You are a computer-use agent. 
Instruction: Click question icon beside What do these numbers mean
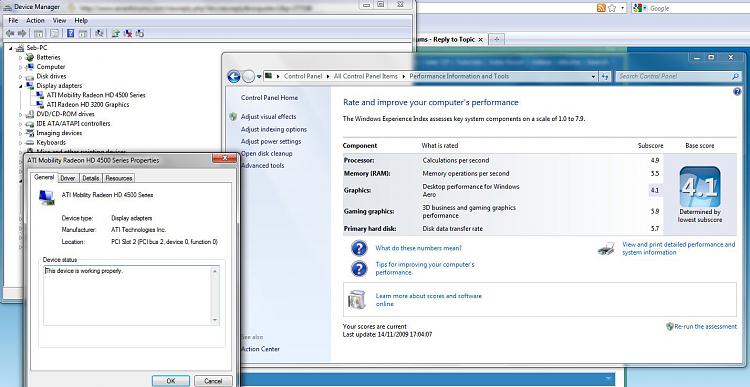click(x=359, y=249)
